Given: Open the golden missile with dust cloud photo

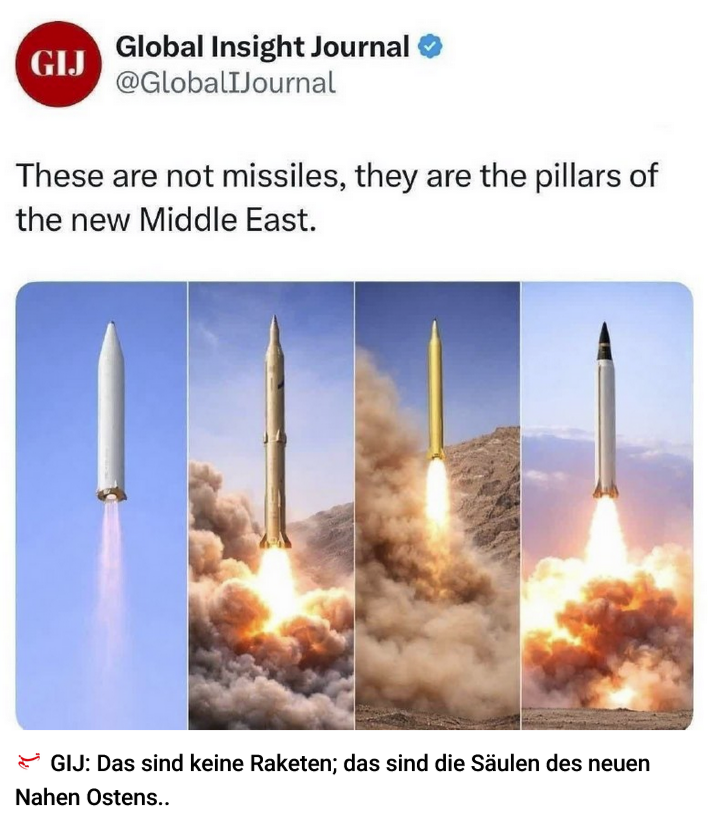Looking at the screenshot, I should 437,505.
